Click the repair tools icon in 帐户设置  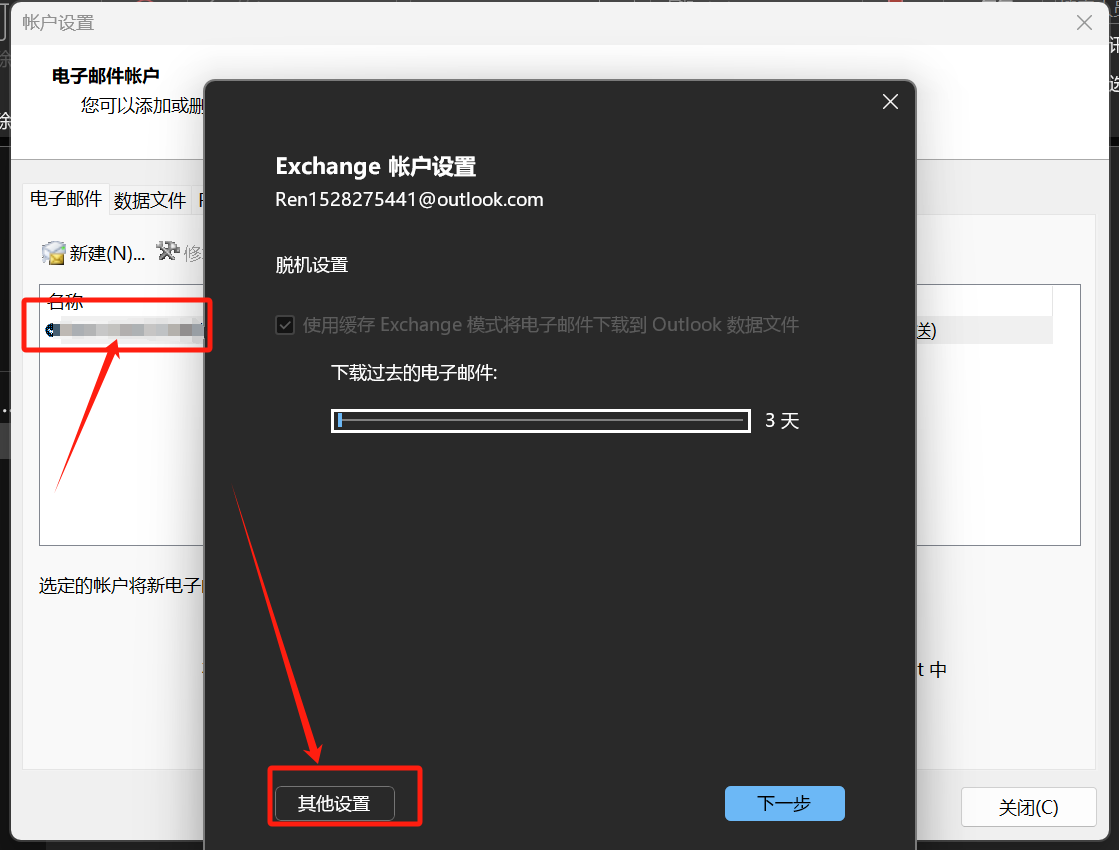(x=168, y=251)
